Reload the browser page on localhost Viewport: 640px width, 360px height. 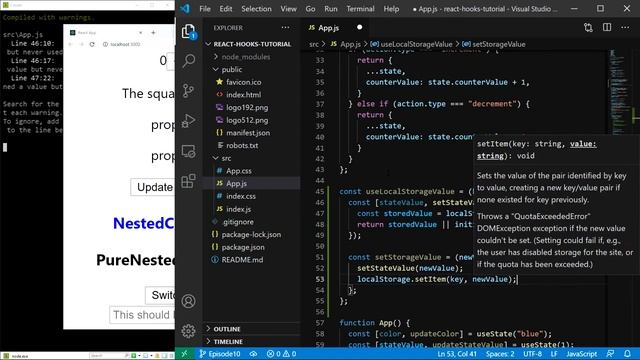click(x=92, y=44)
